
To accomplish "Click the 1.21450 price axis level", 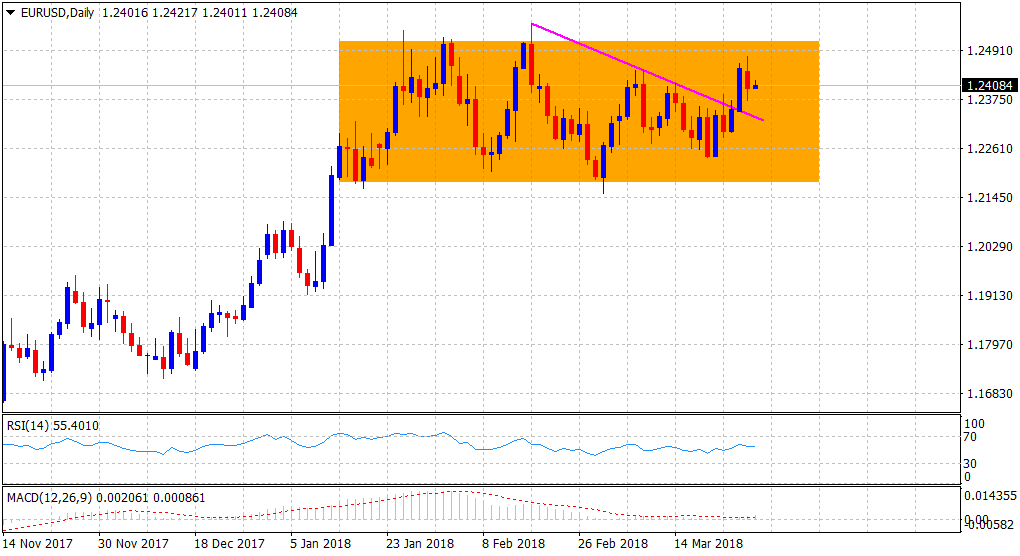I will (989, 198).
